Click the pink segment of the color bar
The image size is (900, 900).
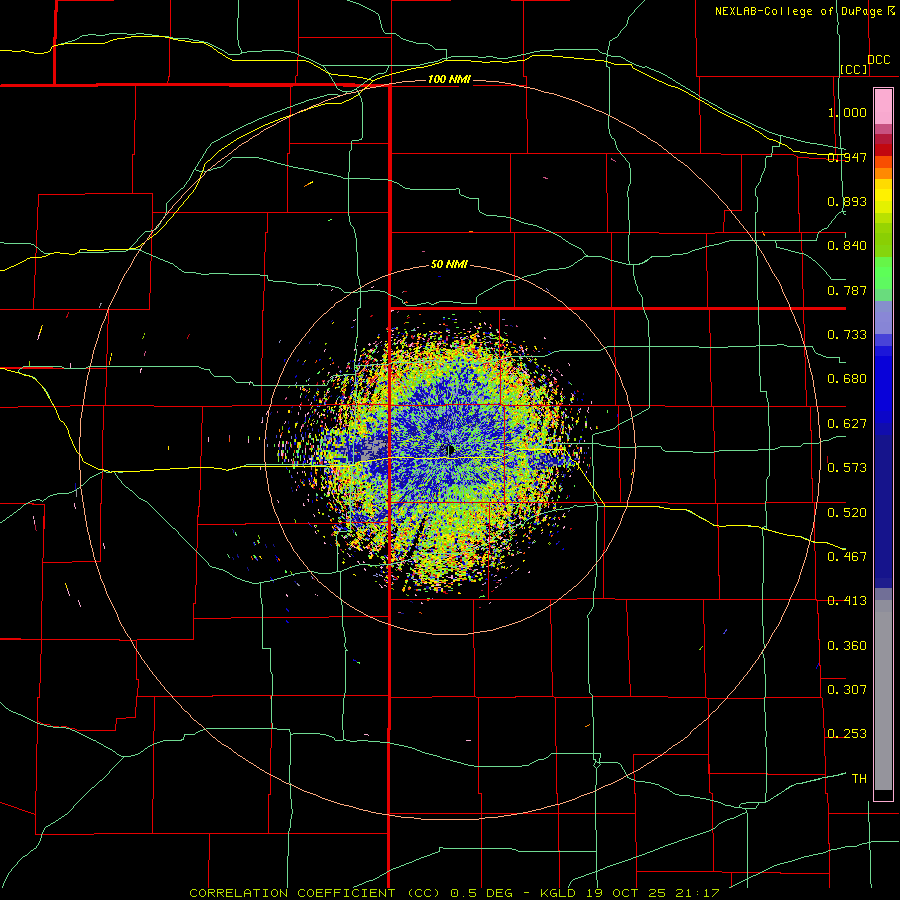tap(883, 106)
